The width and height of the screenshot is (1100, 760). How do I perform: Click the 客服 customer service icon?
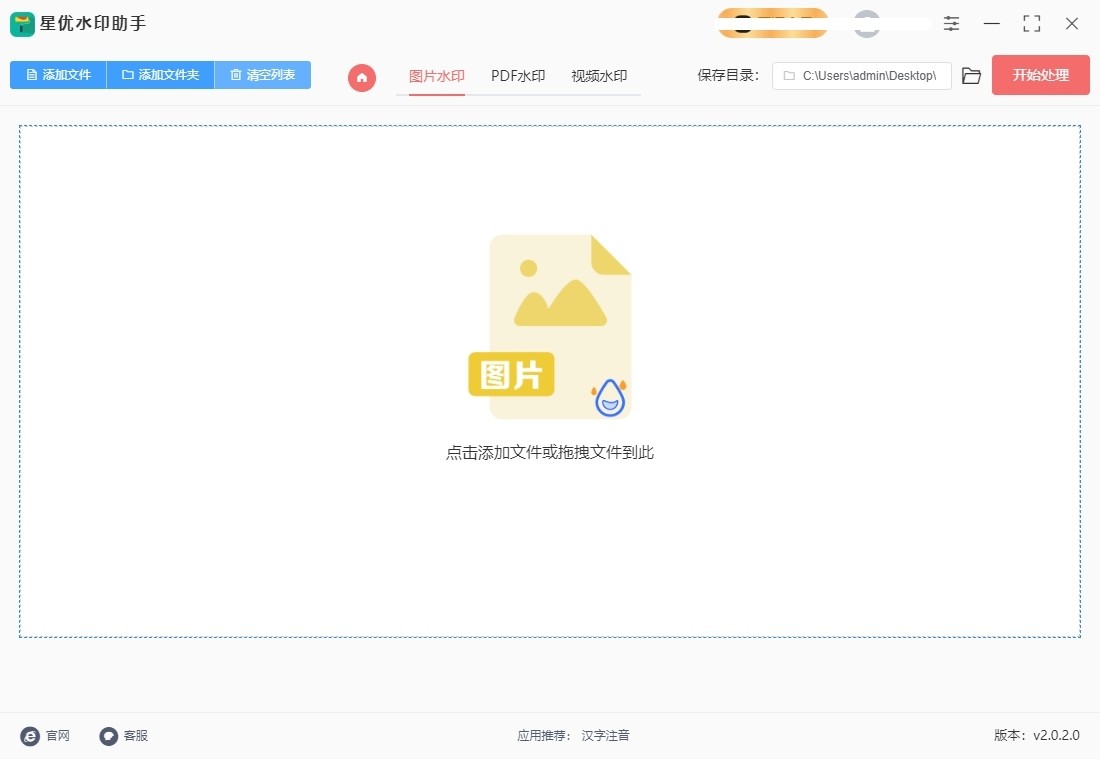pos(108,735)
